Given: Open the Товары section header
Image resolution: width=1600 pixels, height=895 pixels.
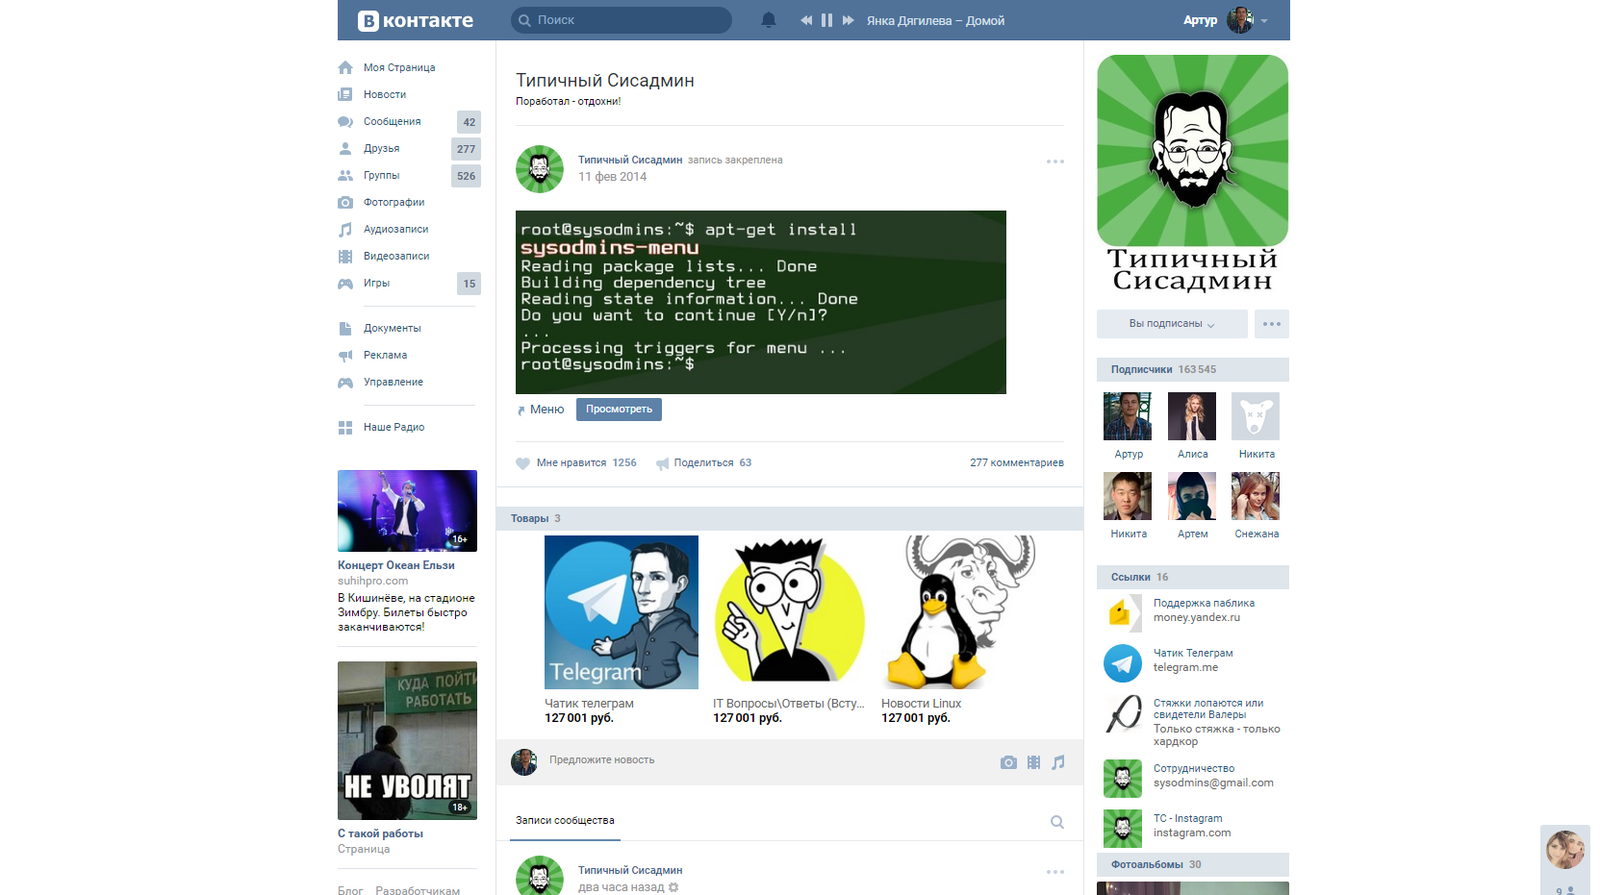Looking at the screenshot, I should pyautogui.click(x=790, y=518).
